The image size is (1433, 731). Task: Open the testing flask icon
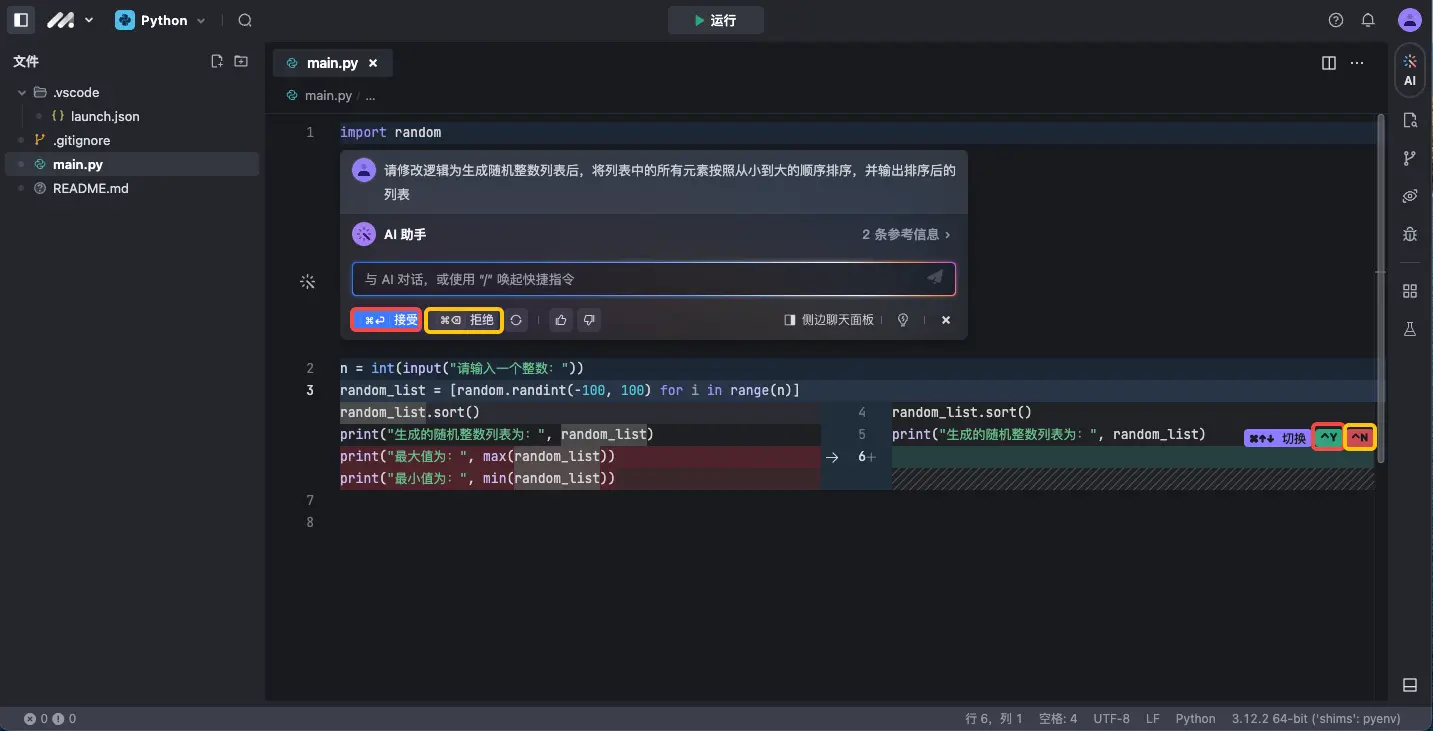coord(1410,329)
